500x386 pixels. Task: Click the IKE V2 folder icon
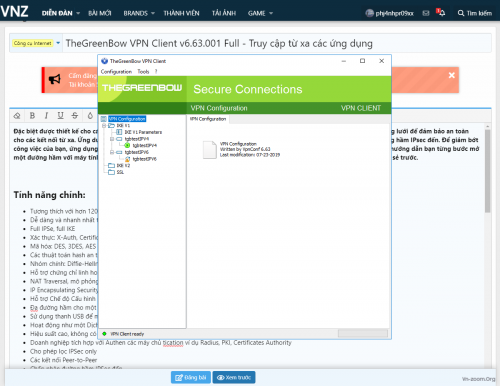(x=112, y=165)
